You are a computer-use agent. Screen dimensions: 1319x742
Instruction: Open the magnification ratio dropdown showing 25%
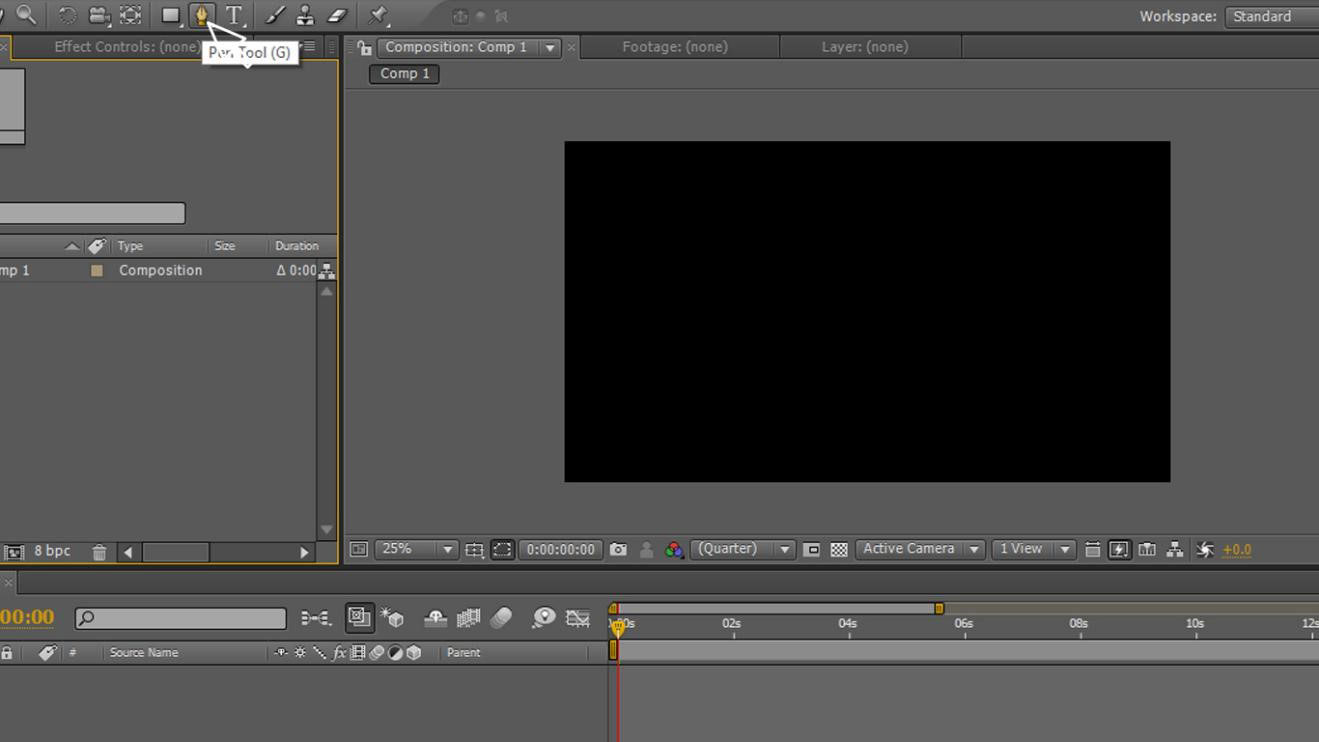[415, 548]
